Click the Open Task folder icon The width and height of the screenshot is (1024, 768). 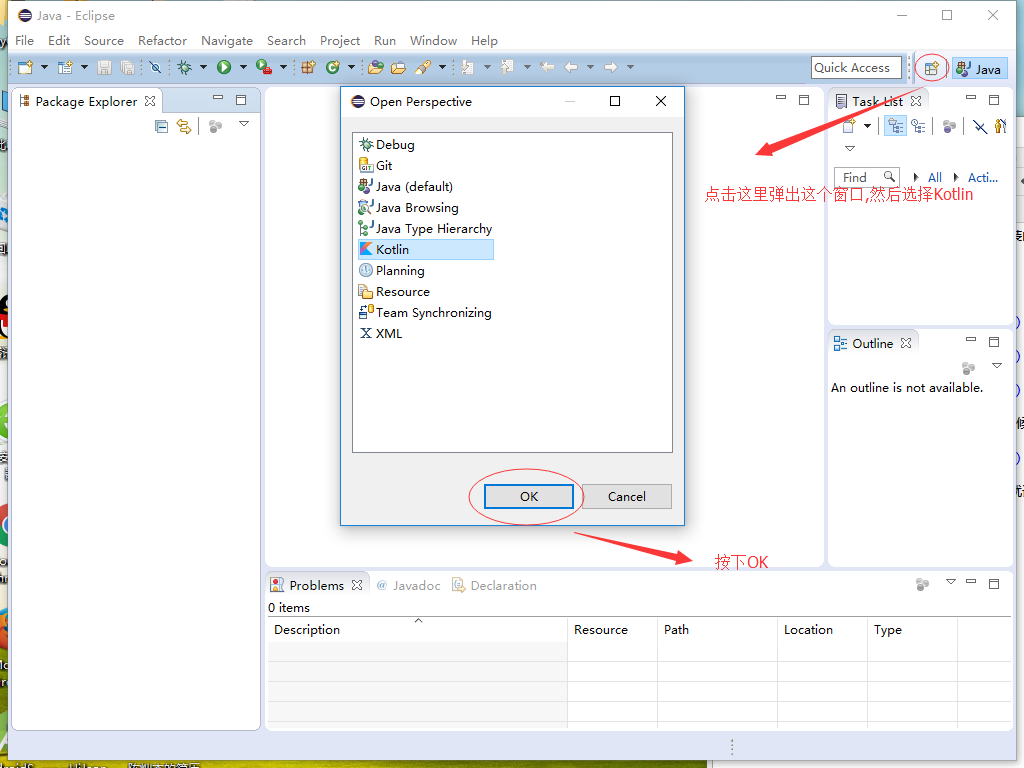pos(398,67)
